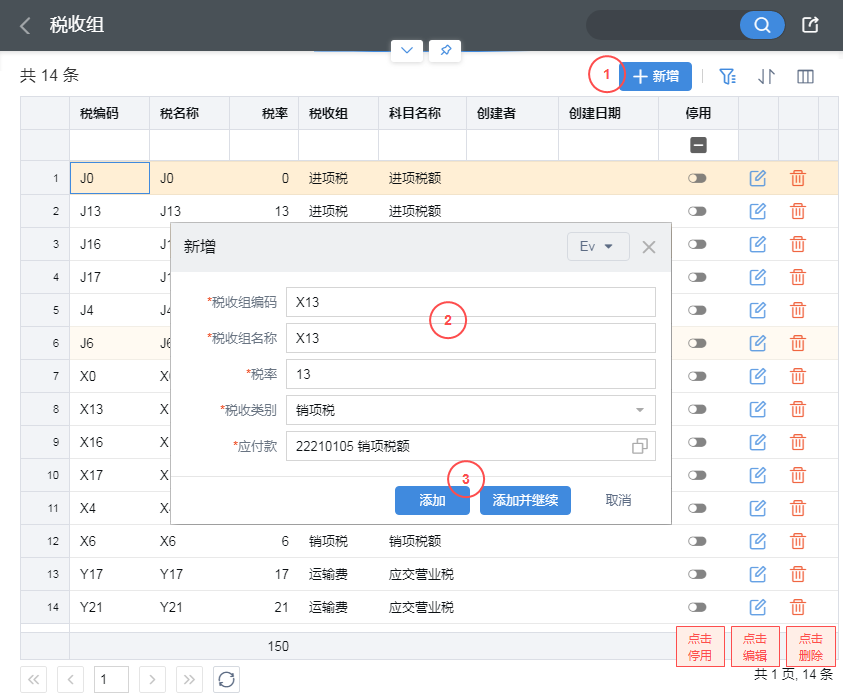Click the 添加并继续 button
Viewport: 843px width, 698px height.
[525, 500]
